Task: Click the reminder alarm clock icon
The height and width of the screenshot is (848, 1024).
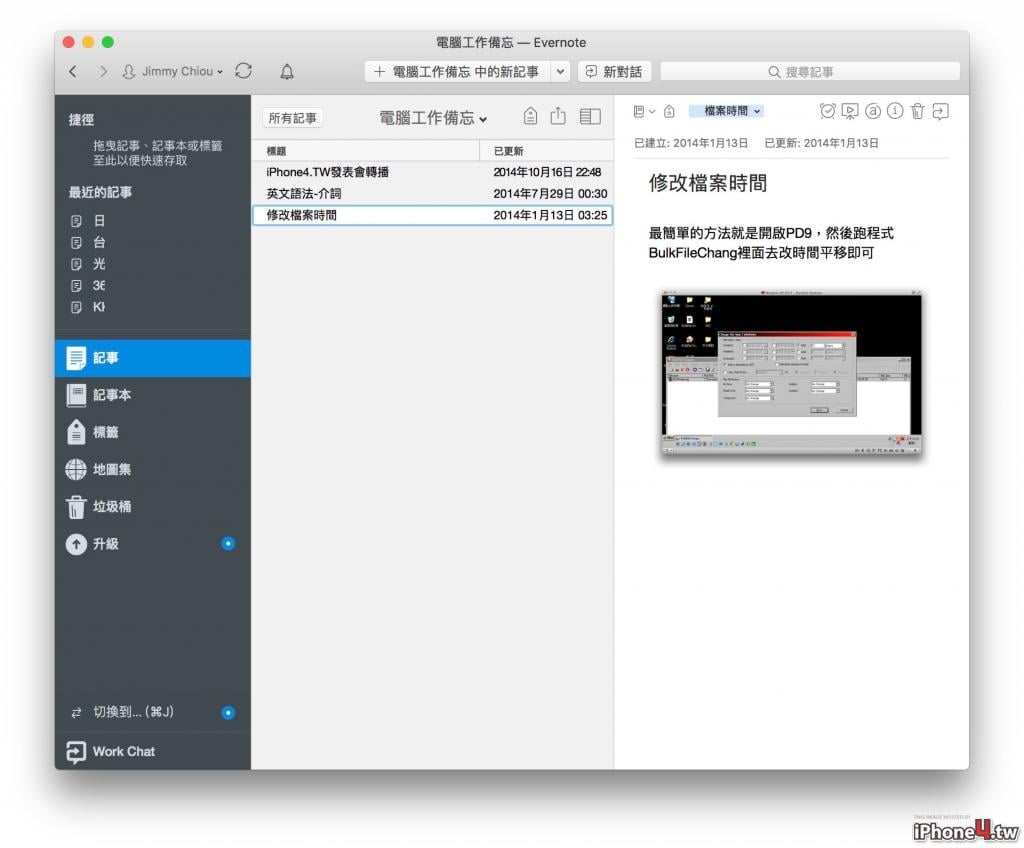Action: [x=827, y=112]
